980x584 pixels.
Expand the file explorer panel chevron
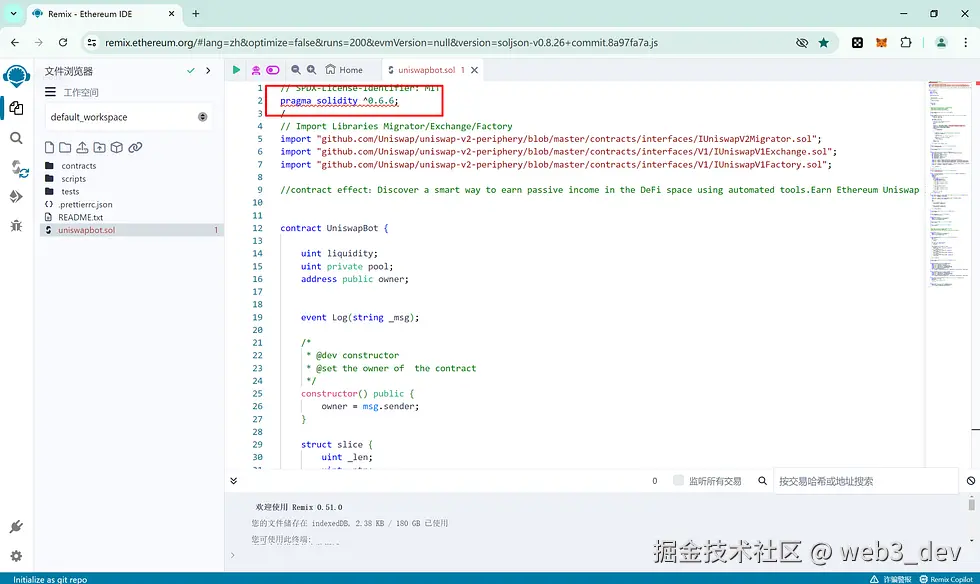[x=208, y=71]
